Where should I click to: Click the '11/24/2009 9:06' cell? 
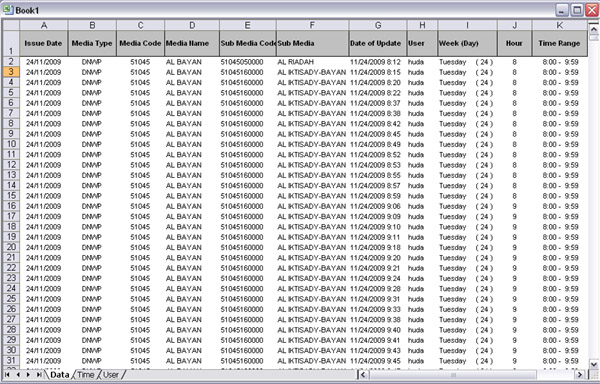(378, 206)
